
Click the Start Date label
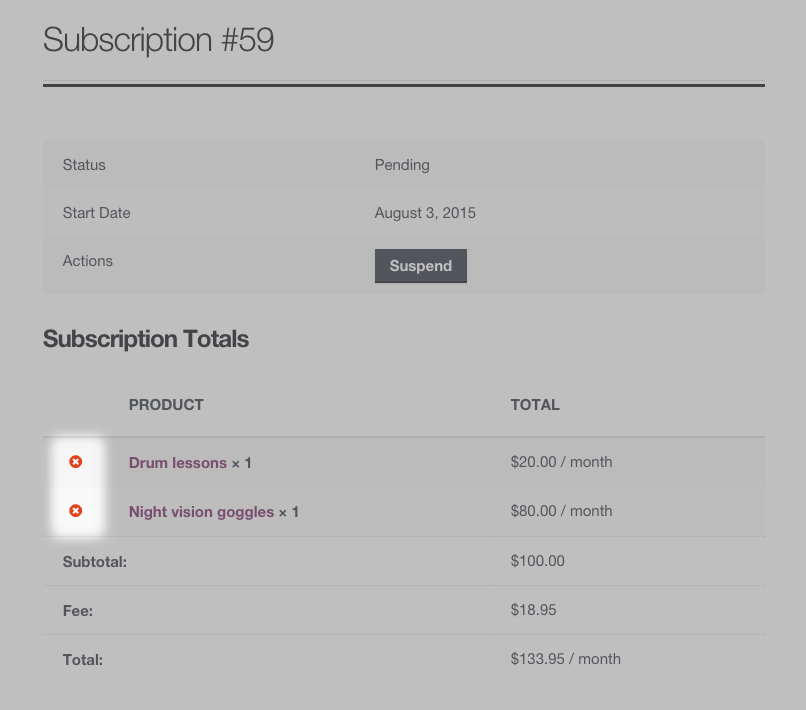point(96,213)
